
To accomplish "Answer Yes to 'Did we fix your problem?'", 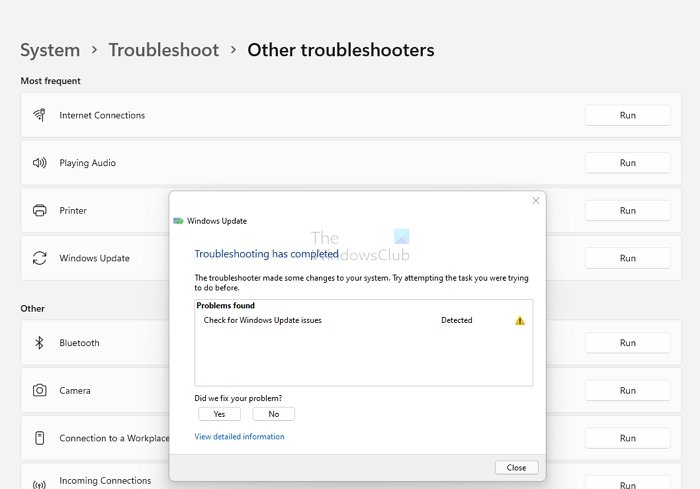I will click(x=219, y=414).
